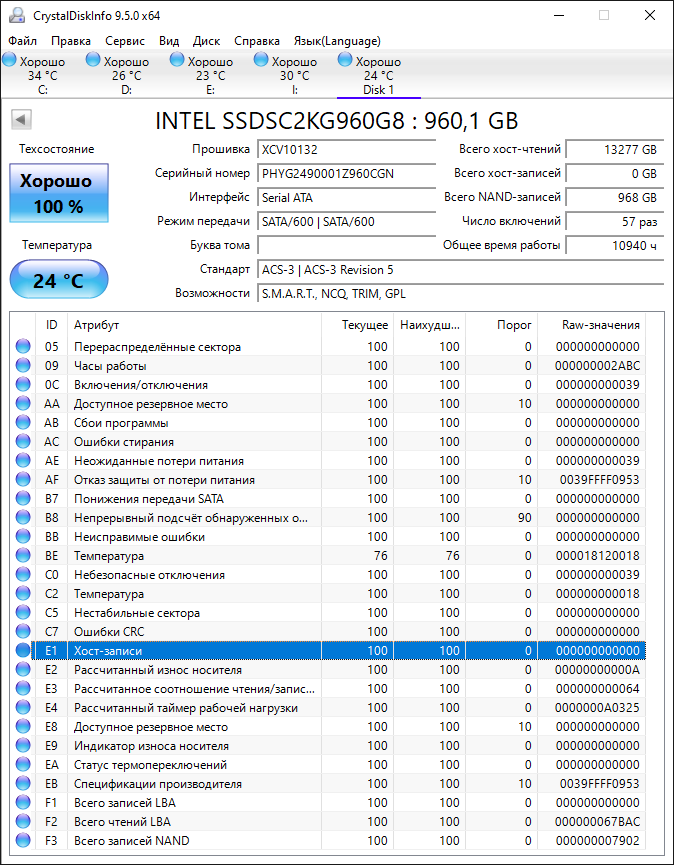Click status orb for drive D:

click(x=94, y=60)
